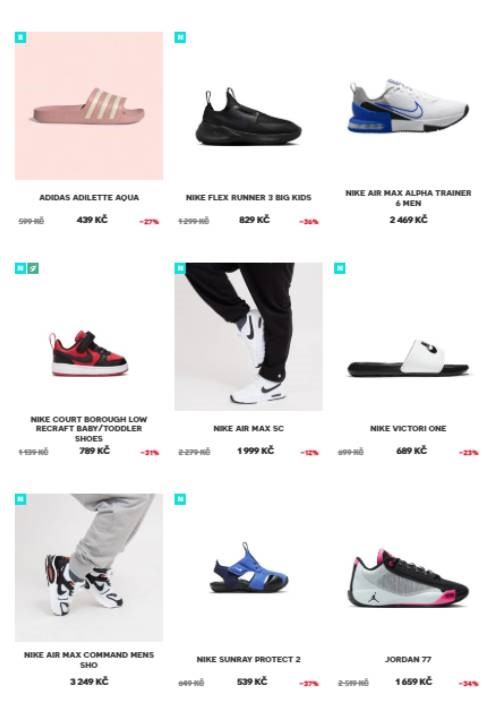Image resolution: width=496 pixels, height=720 pixels.
Task: Click the N badge on Adidas Adilette Aqua
Action: click(20, 37)
